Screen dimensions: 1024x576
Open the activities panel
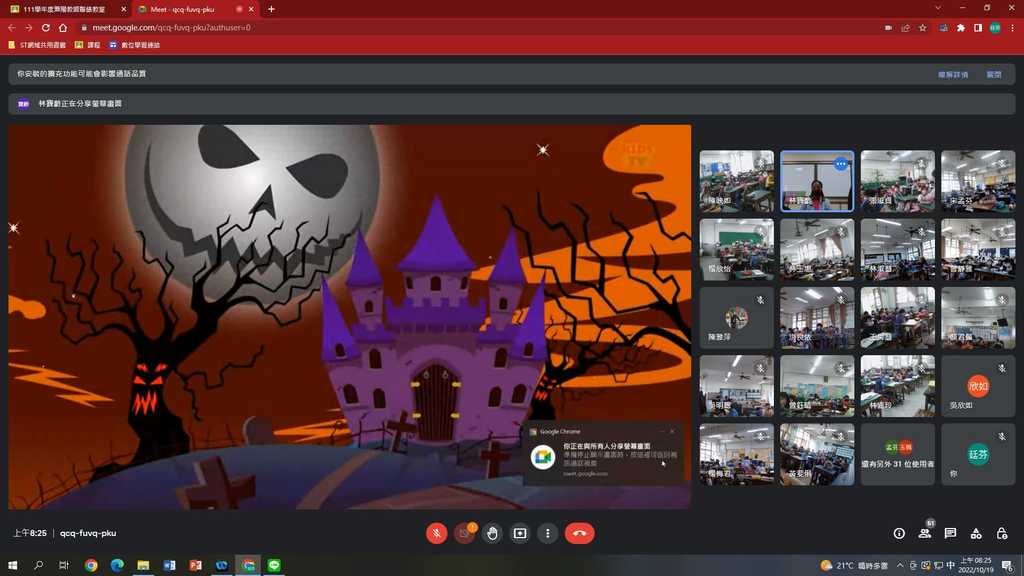(976, 534)
